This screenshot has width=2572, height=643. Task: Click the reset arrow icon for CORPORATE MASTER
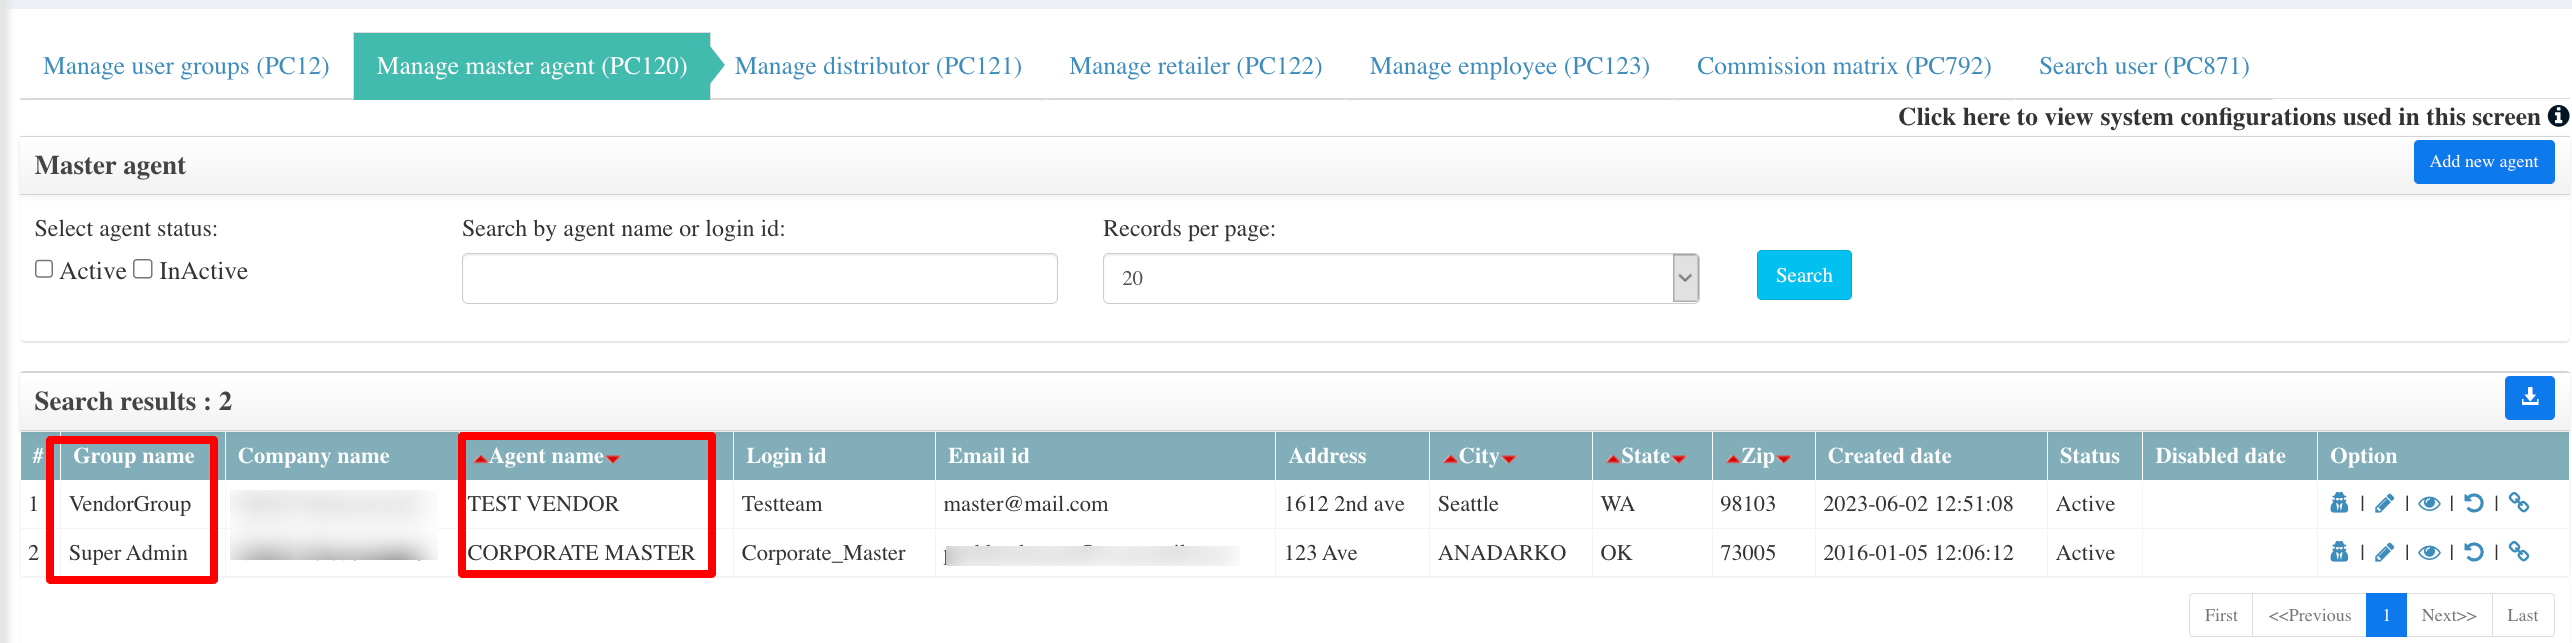2474,552
